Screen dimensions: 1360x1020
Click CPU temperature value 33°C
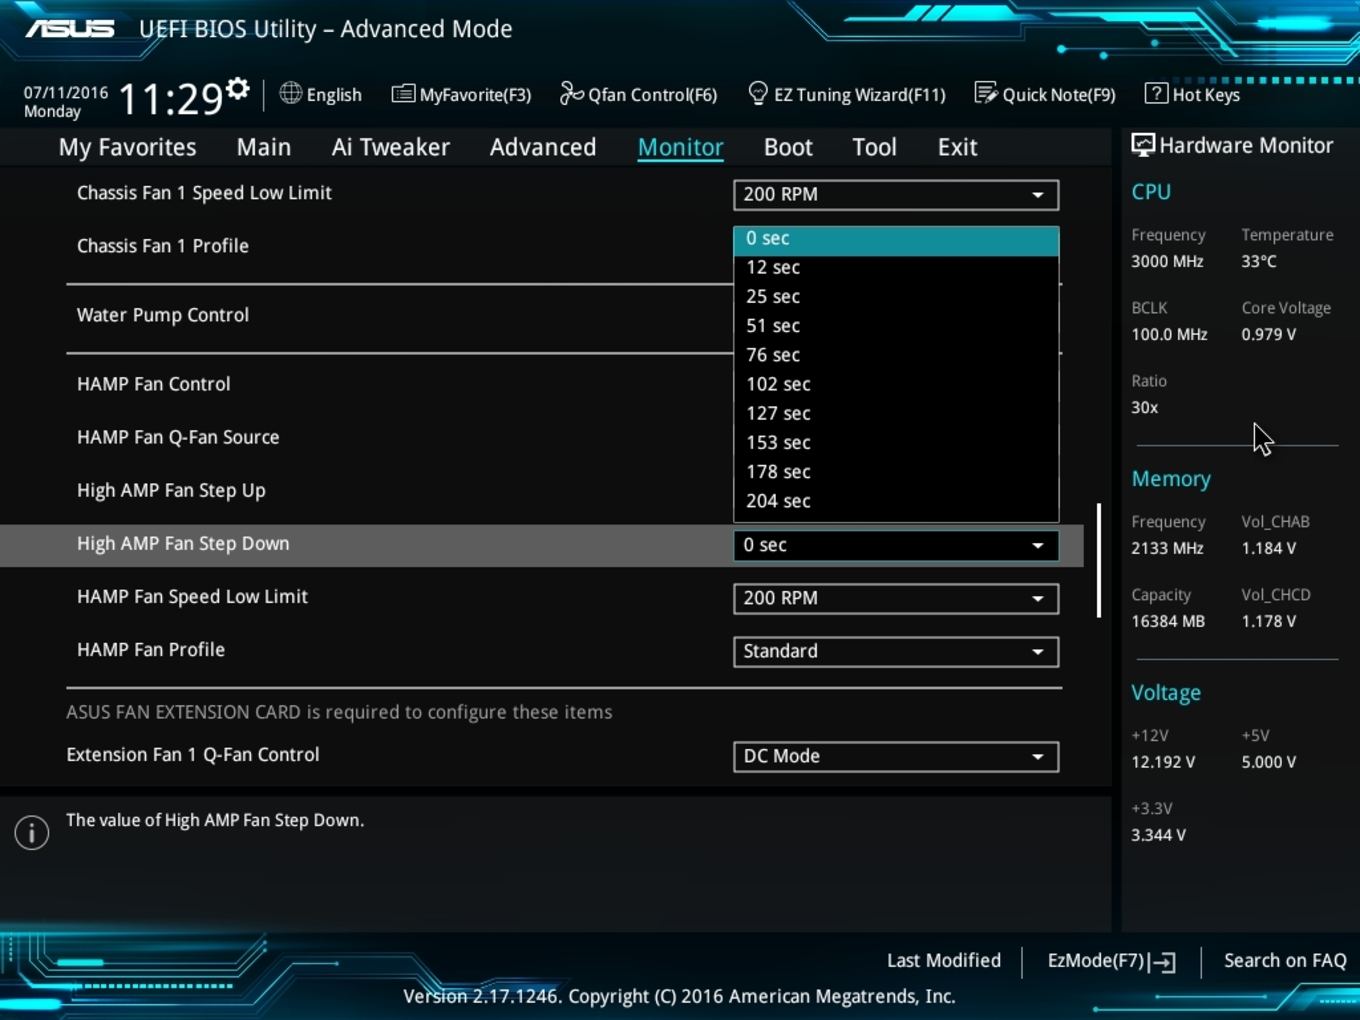pyautogui.click(x=1259, y=261)
